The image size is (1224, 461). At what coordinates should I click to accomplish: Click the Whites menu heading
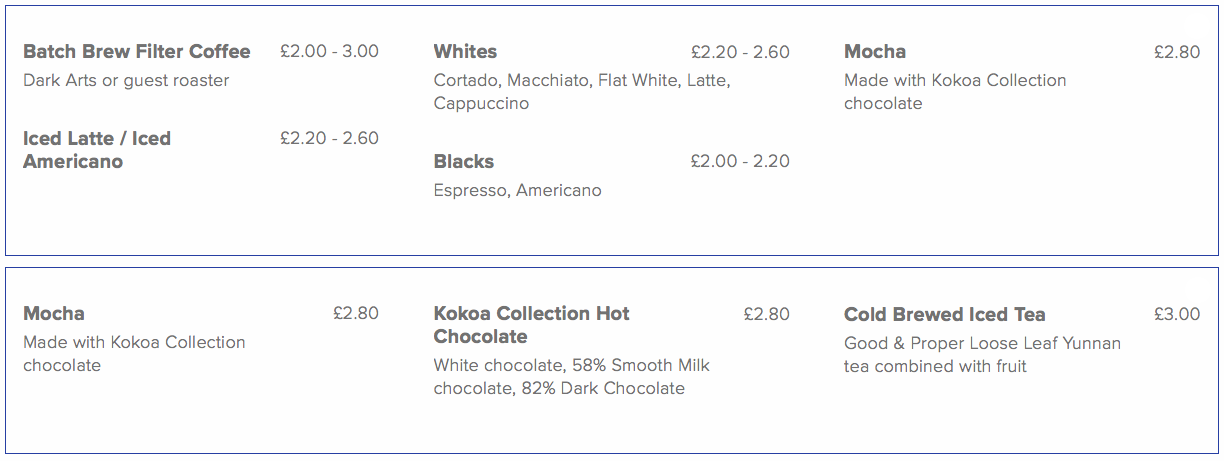465,51
